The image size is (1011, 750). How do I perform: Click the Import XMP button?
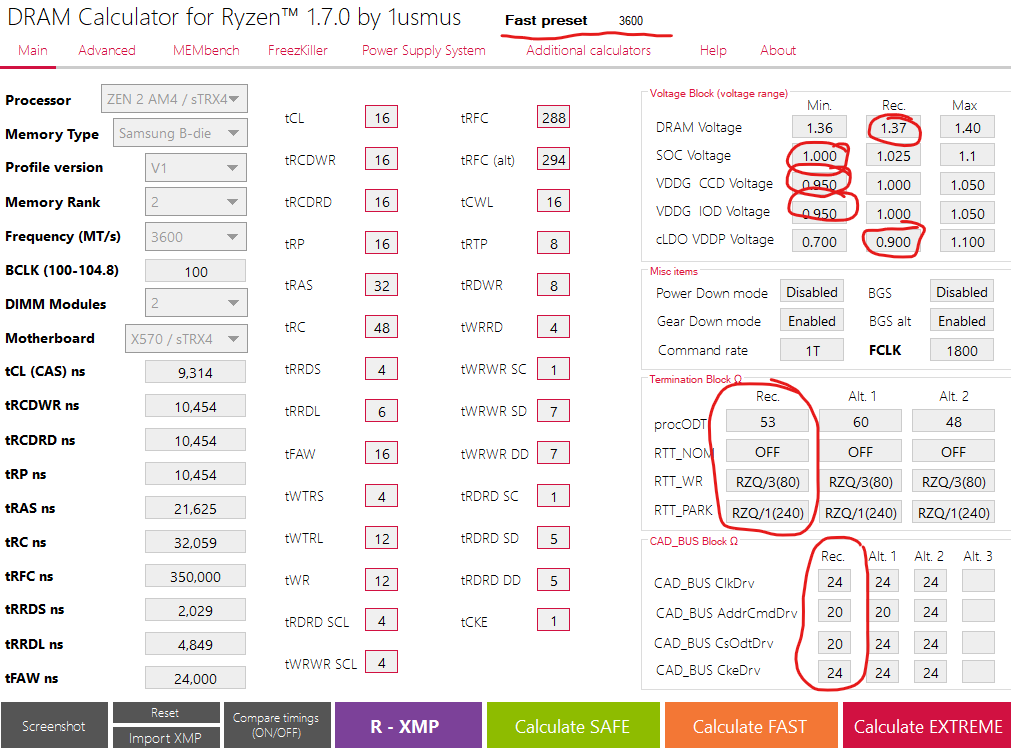166,738
